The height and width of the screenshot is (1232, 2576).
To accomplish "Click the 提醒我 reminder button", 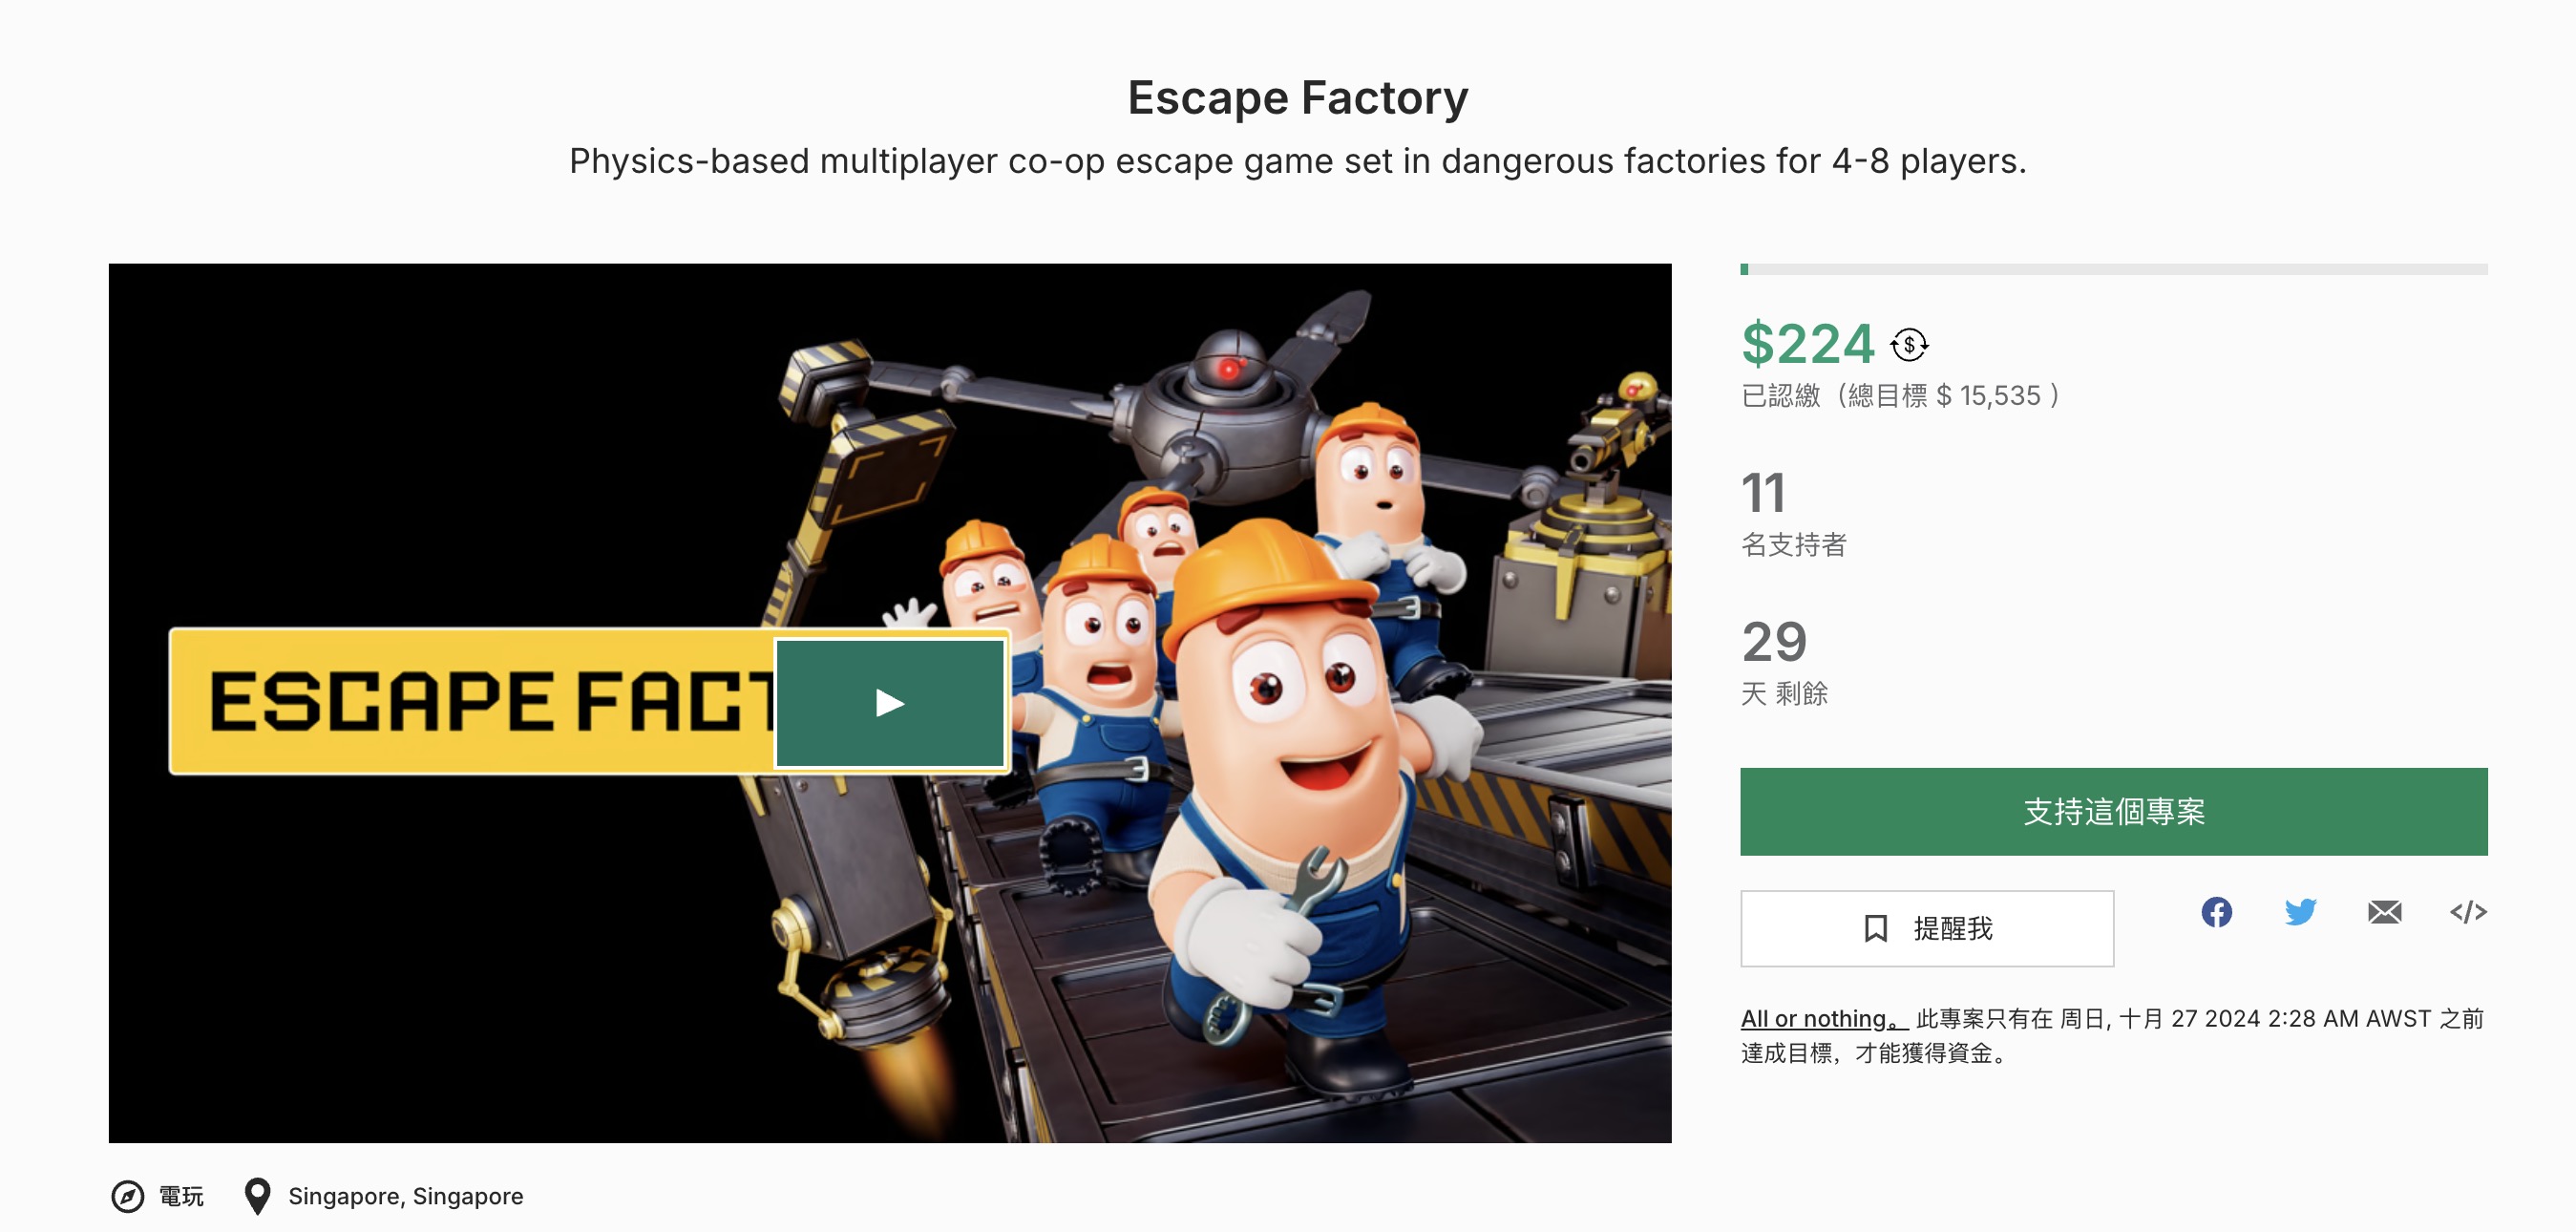I will pyautogui.click(x=1926, y=928).
